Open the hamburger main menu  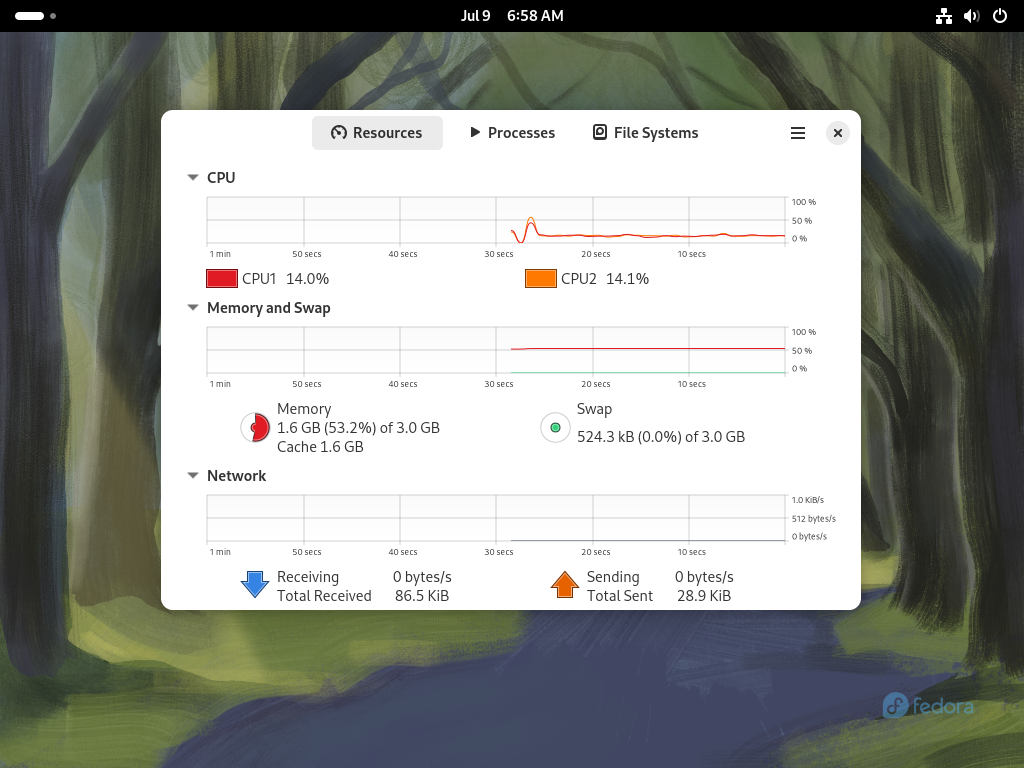[x=797, y=133]
